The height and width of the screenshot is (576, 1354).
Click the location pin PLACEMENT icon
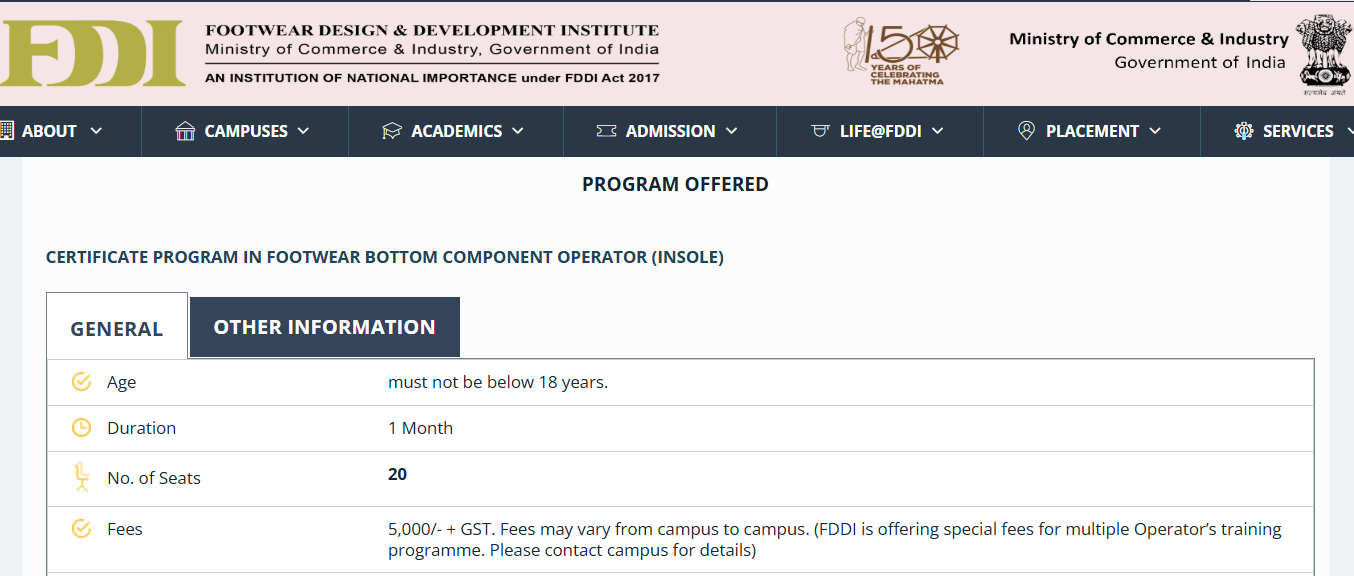tap(1026, 131)
